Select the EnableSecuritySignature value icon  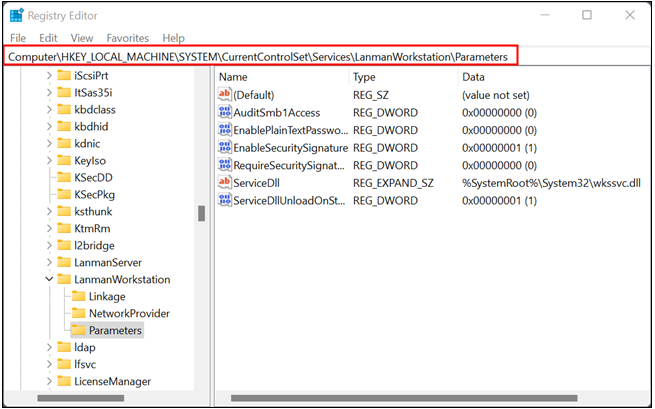click(x=225, y=148)
